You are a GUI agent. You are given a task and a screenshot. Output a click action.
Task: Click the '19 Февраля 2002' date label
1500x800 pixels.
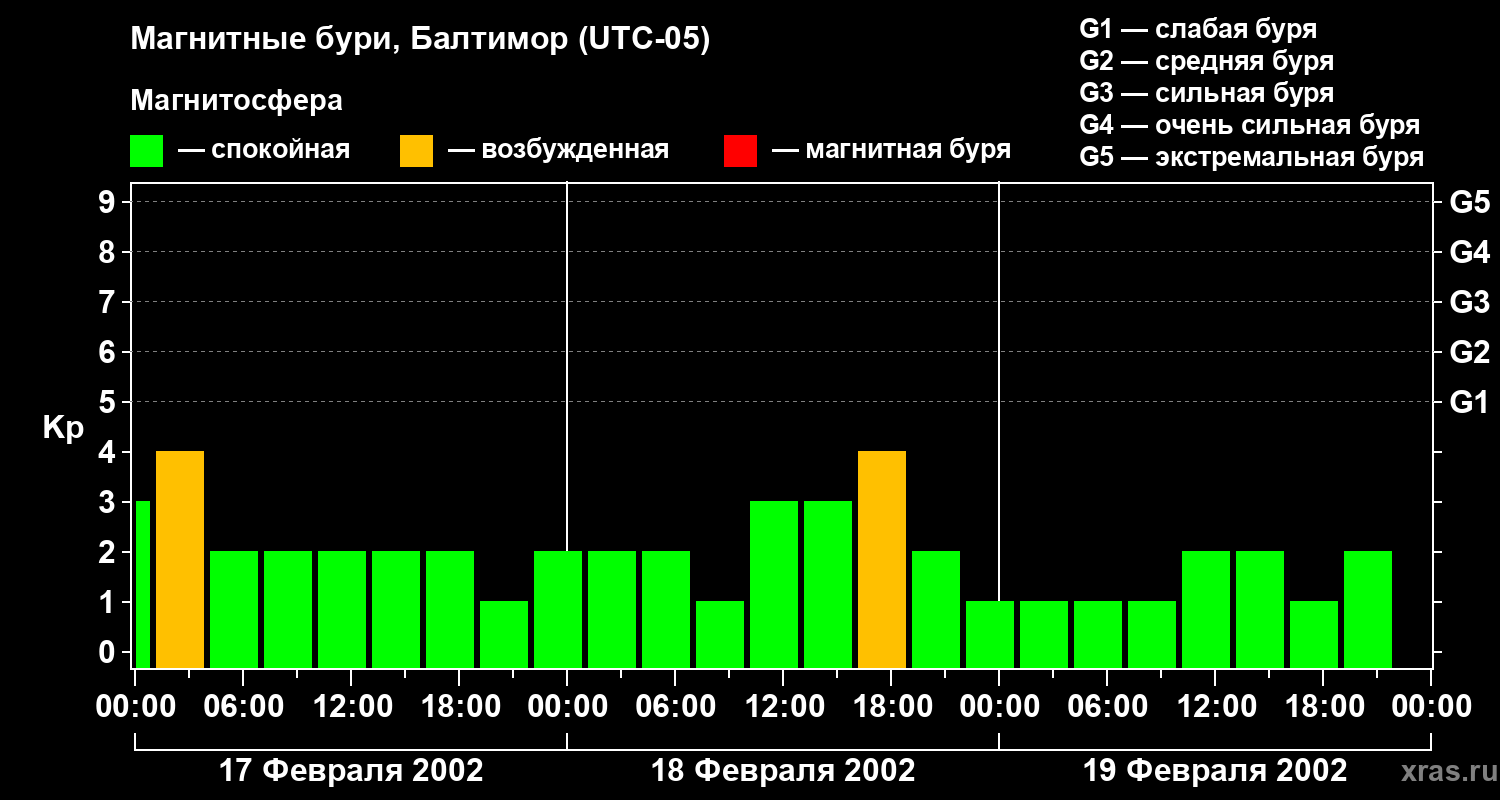click(1215, 771)
